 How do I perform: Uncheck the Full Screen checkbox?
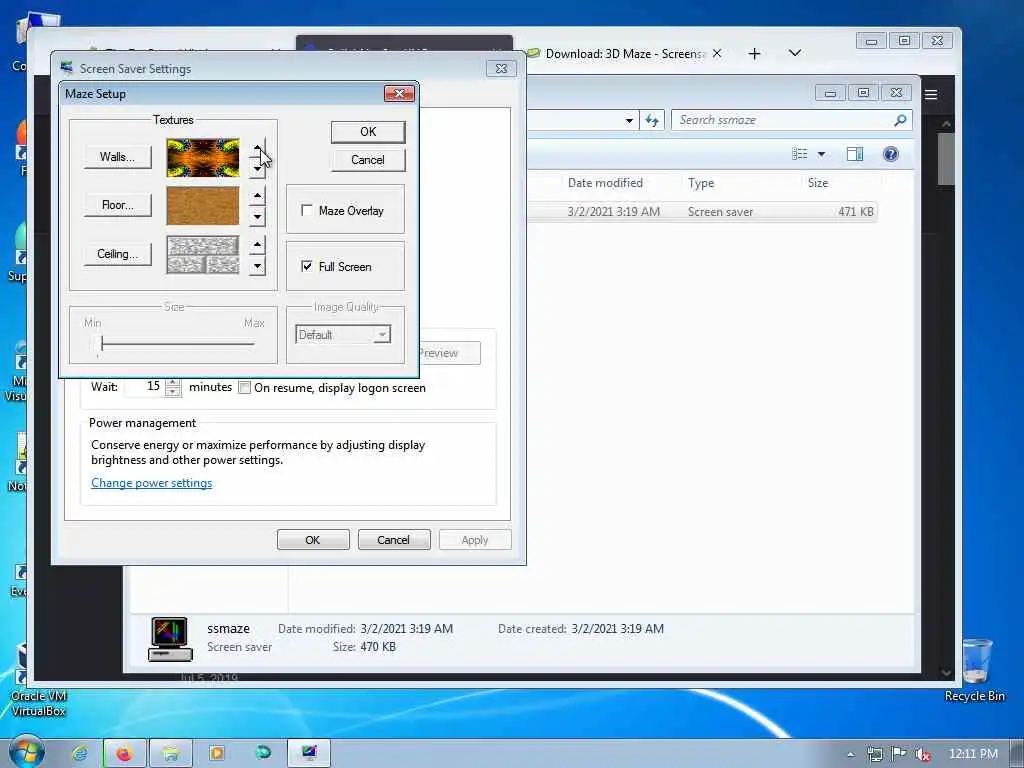click(x=306, y=266)
